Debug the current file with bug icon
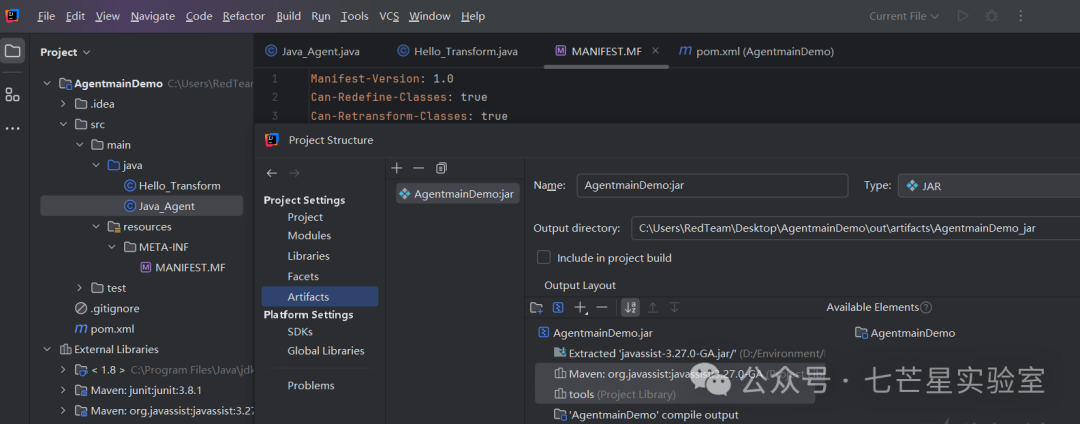 pos(992,16)
